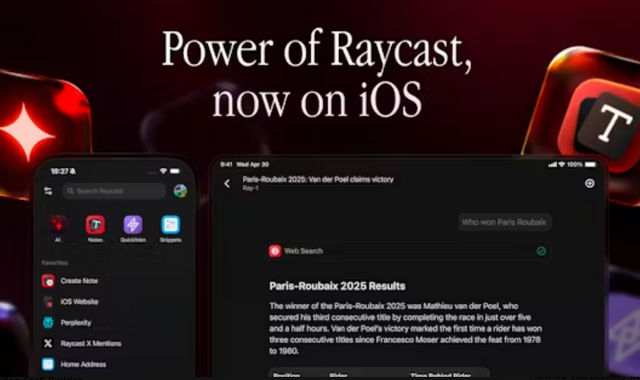640x380 pixels.
Task: Click the green checkmark in Web Search
Action: (541, 251)
